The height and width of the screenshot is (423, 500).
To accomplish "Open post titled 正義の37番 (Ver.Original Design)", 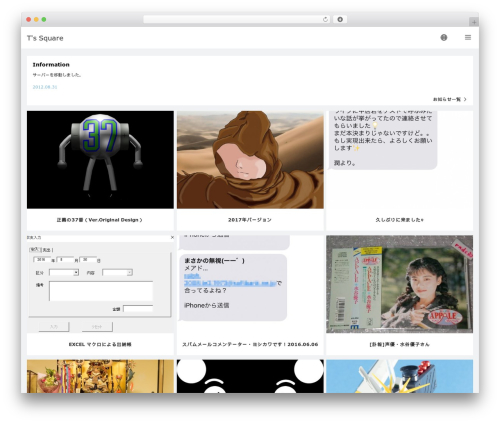I will 100,220.
